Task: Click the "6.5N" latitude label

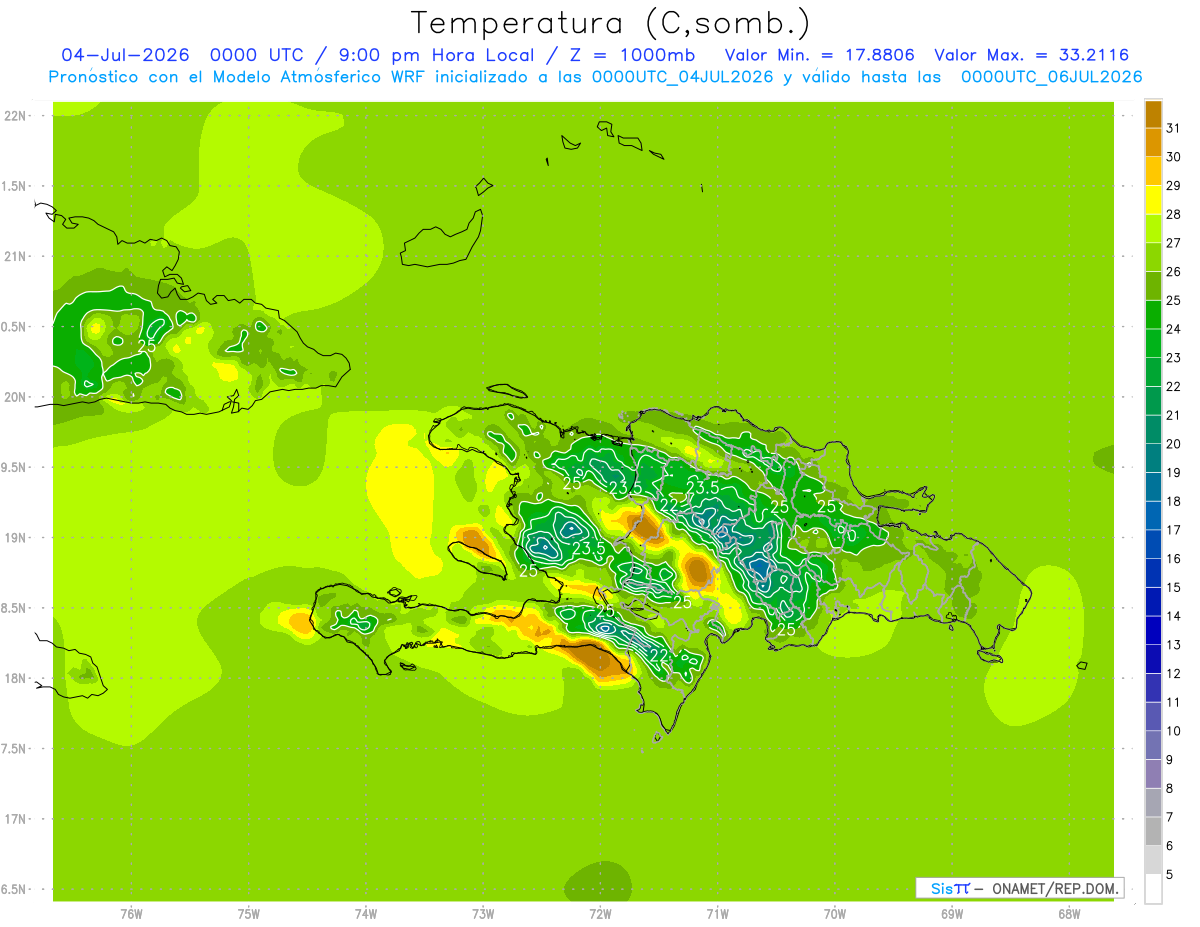Action: pos(14,890)
